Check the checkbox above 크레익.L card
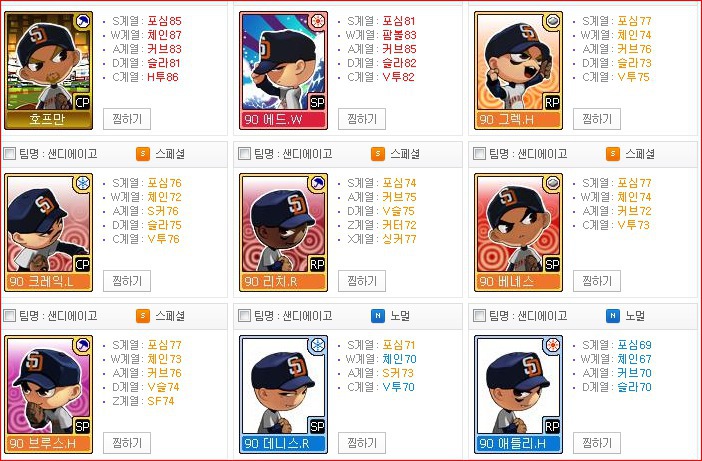This screenshot has height=461, width=702. (x=9, y=154)
